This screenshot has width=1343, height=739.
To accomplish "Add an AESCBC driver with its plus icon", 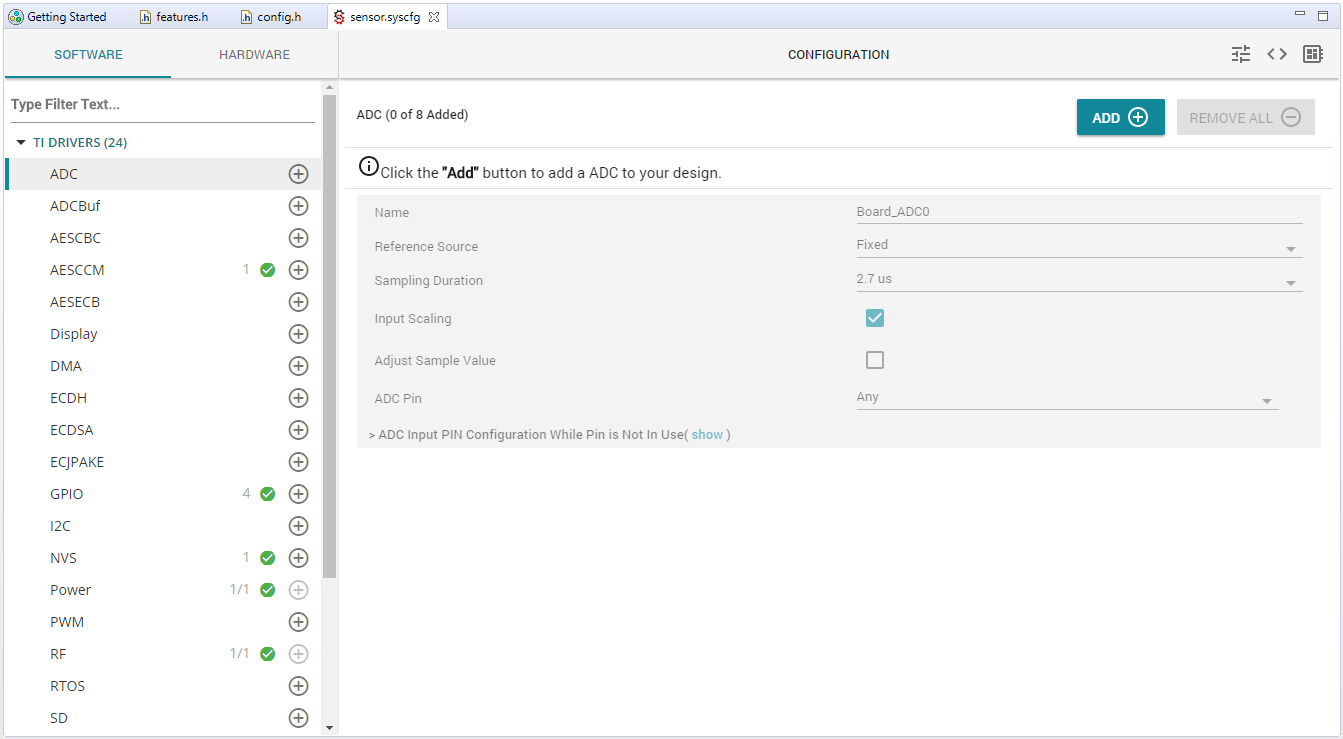I will [298, 238].
